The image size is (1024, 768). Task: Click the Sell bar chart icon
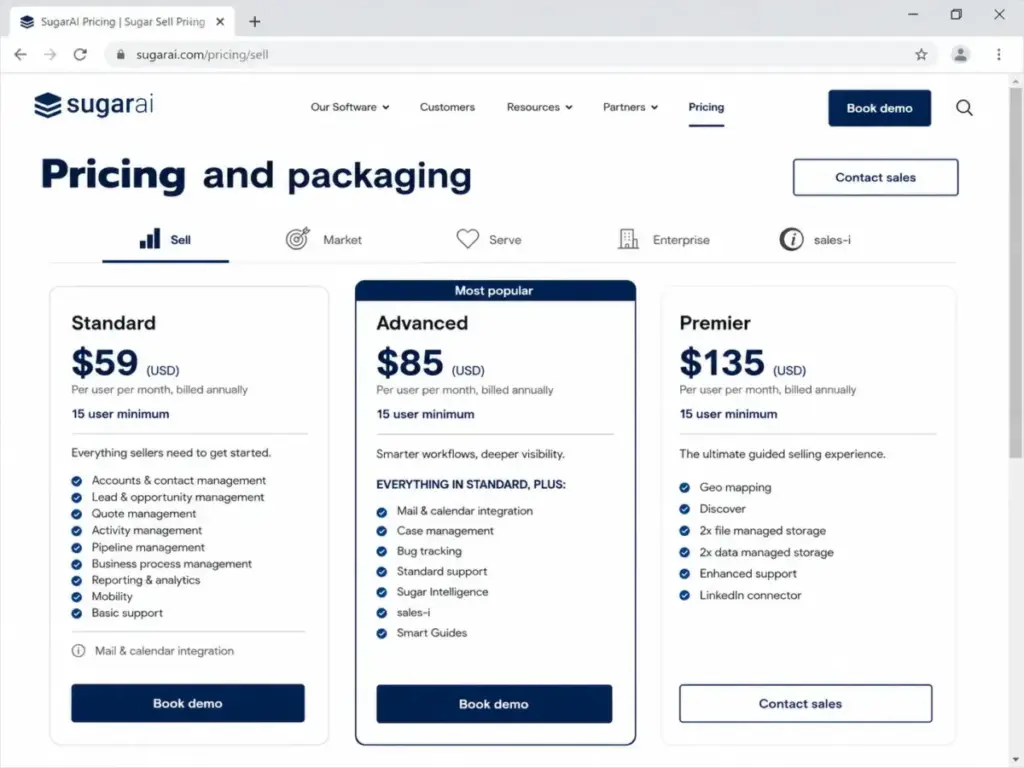click(x=150, y=238)
